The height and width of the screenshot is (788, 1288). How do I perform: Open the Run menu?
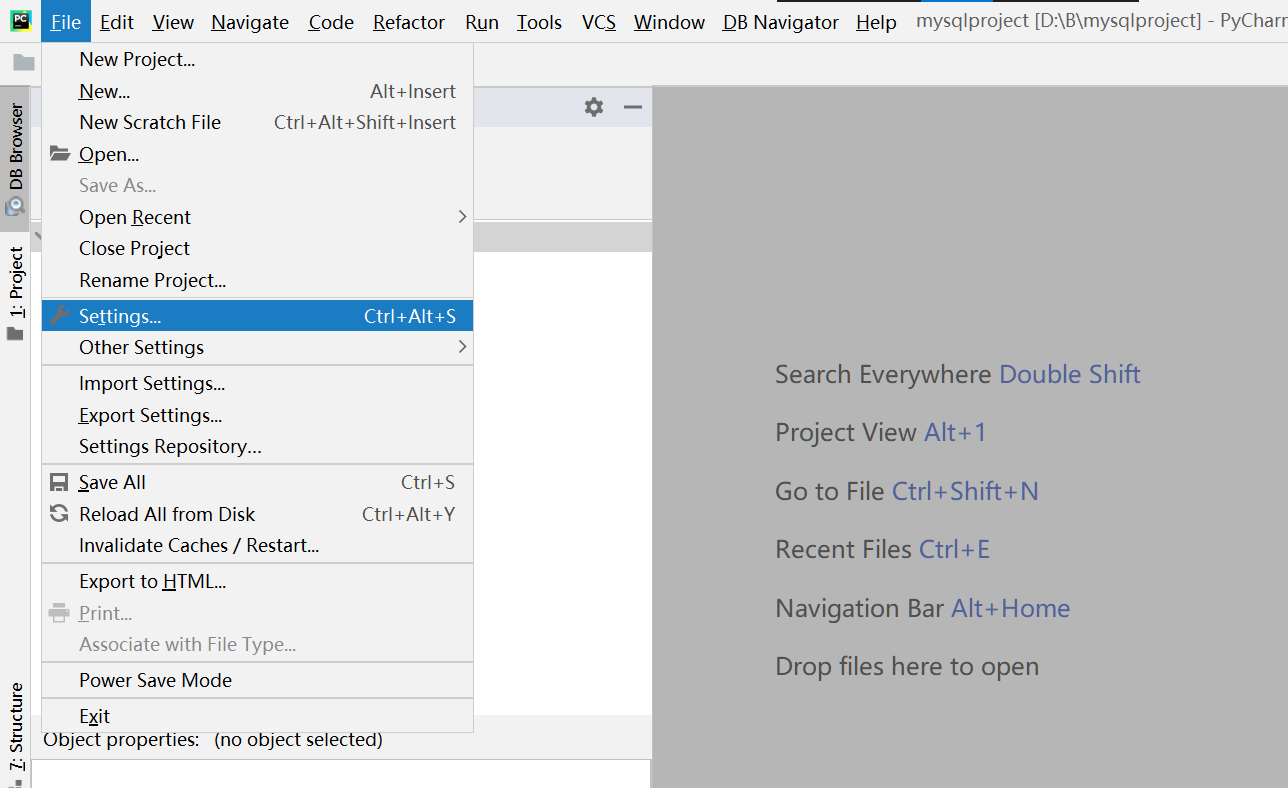click(481, 21)
